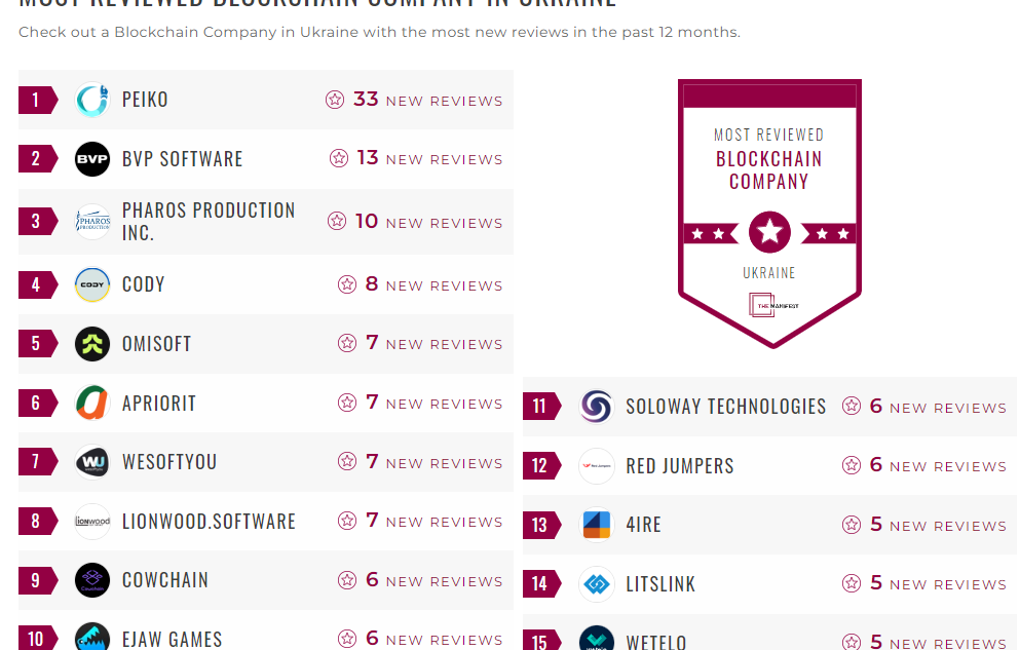Open the Cowchain company name
This screenshot has width=1020, height=650.
[165, 580]
